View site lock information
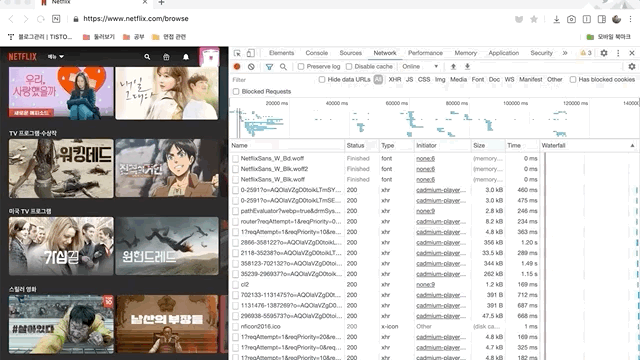The image size is (640, 360). [x=76, y=19]
